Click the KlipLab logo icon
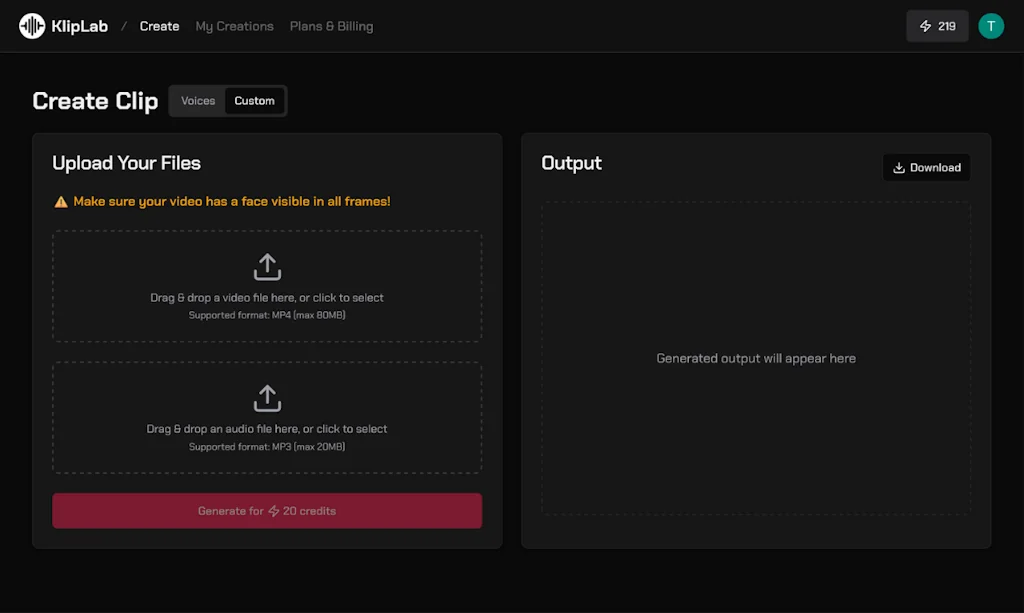 pos(30,25)
